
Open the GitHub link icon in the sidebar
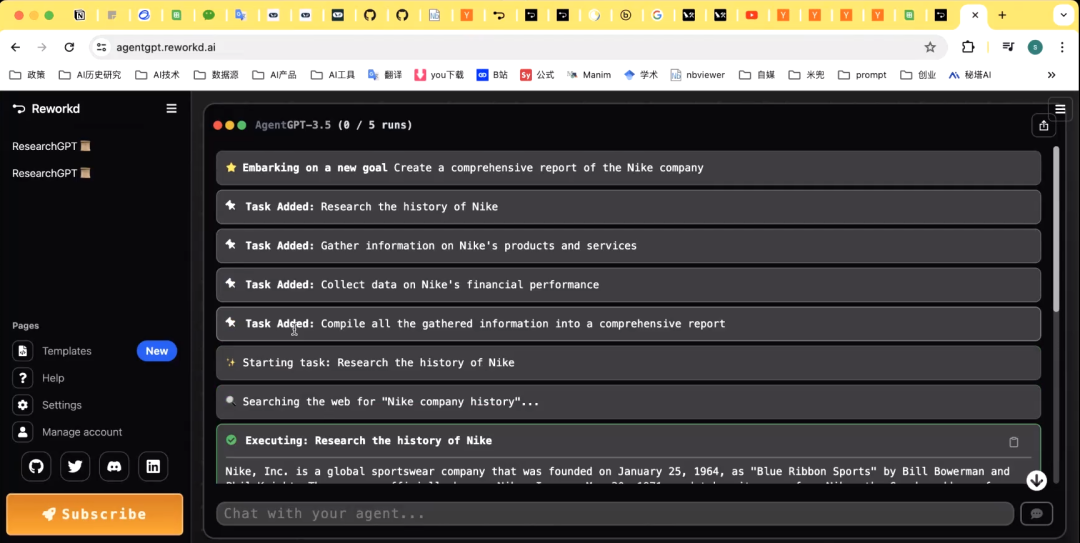tap(36, 467)
